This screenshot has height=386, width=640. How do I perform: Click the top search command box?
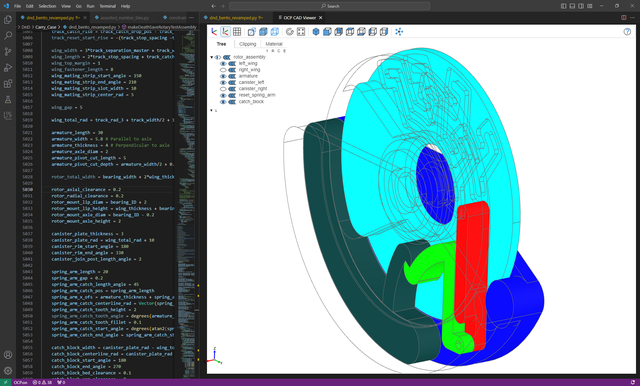(329, 6)
